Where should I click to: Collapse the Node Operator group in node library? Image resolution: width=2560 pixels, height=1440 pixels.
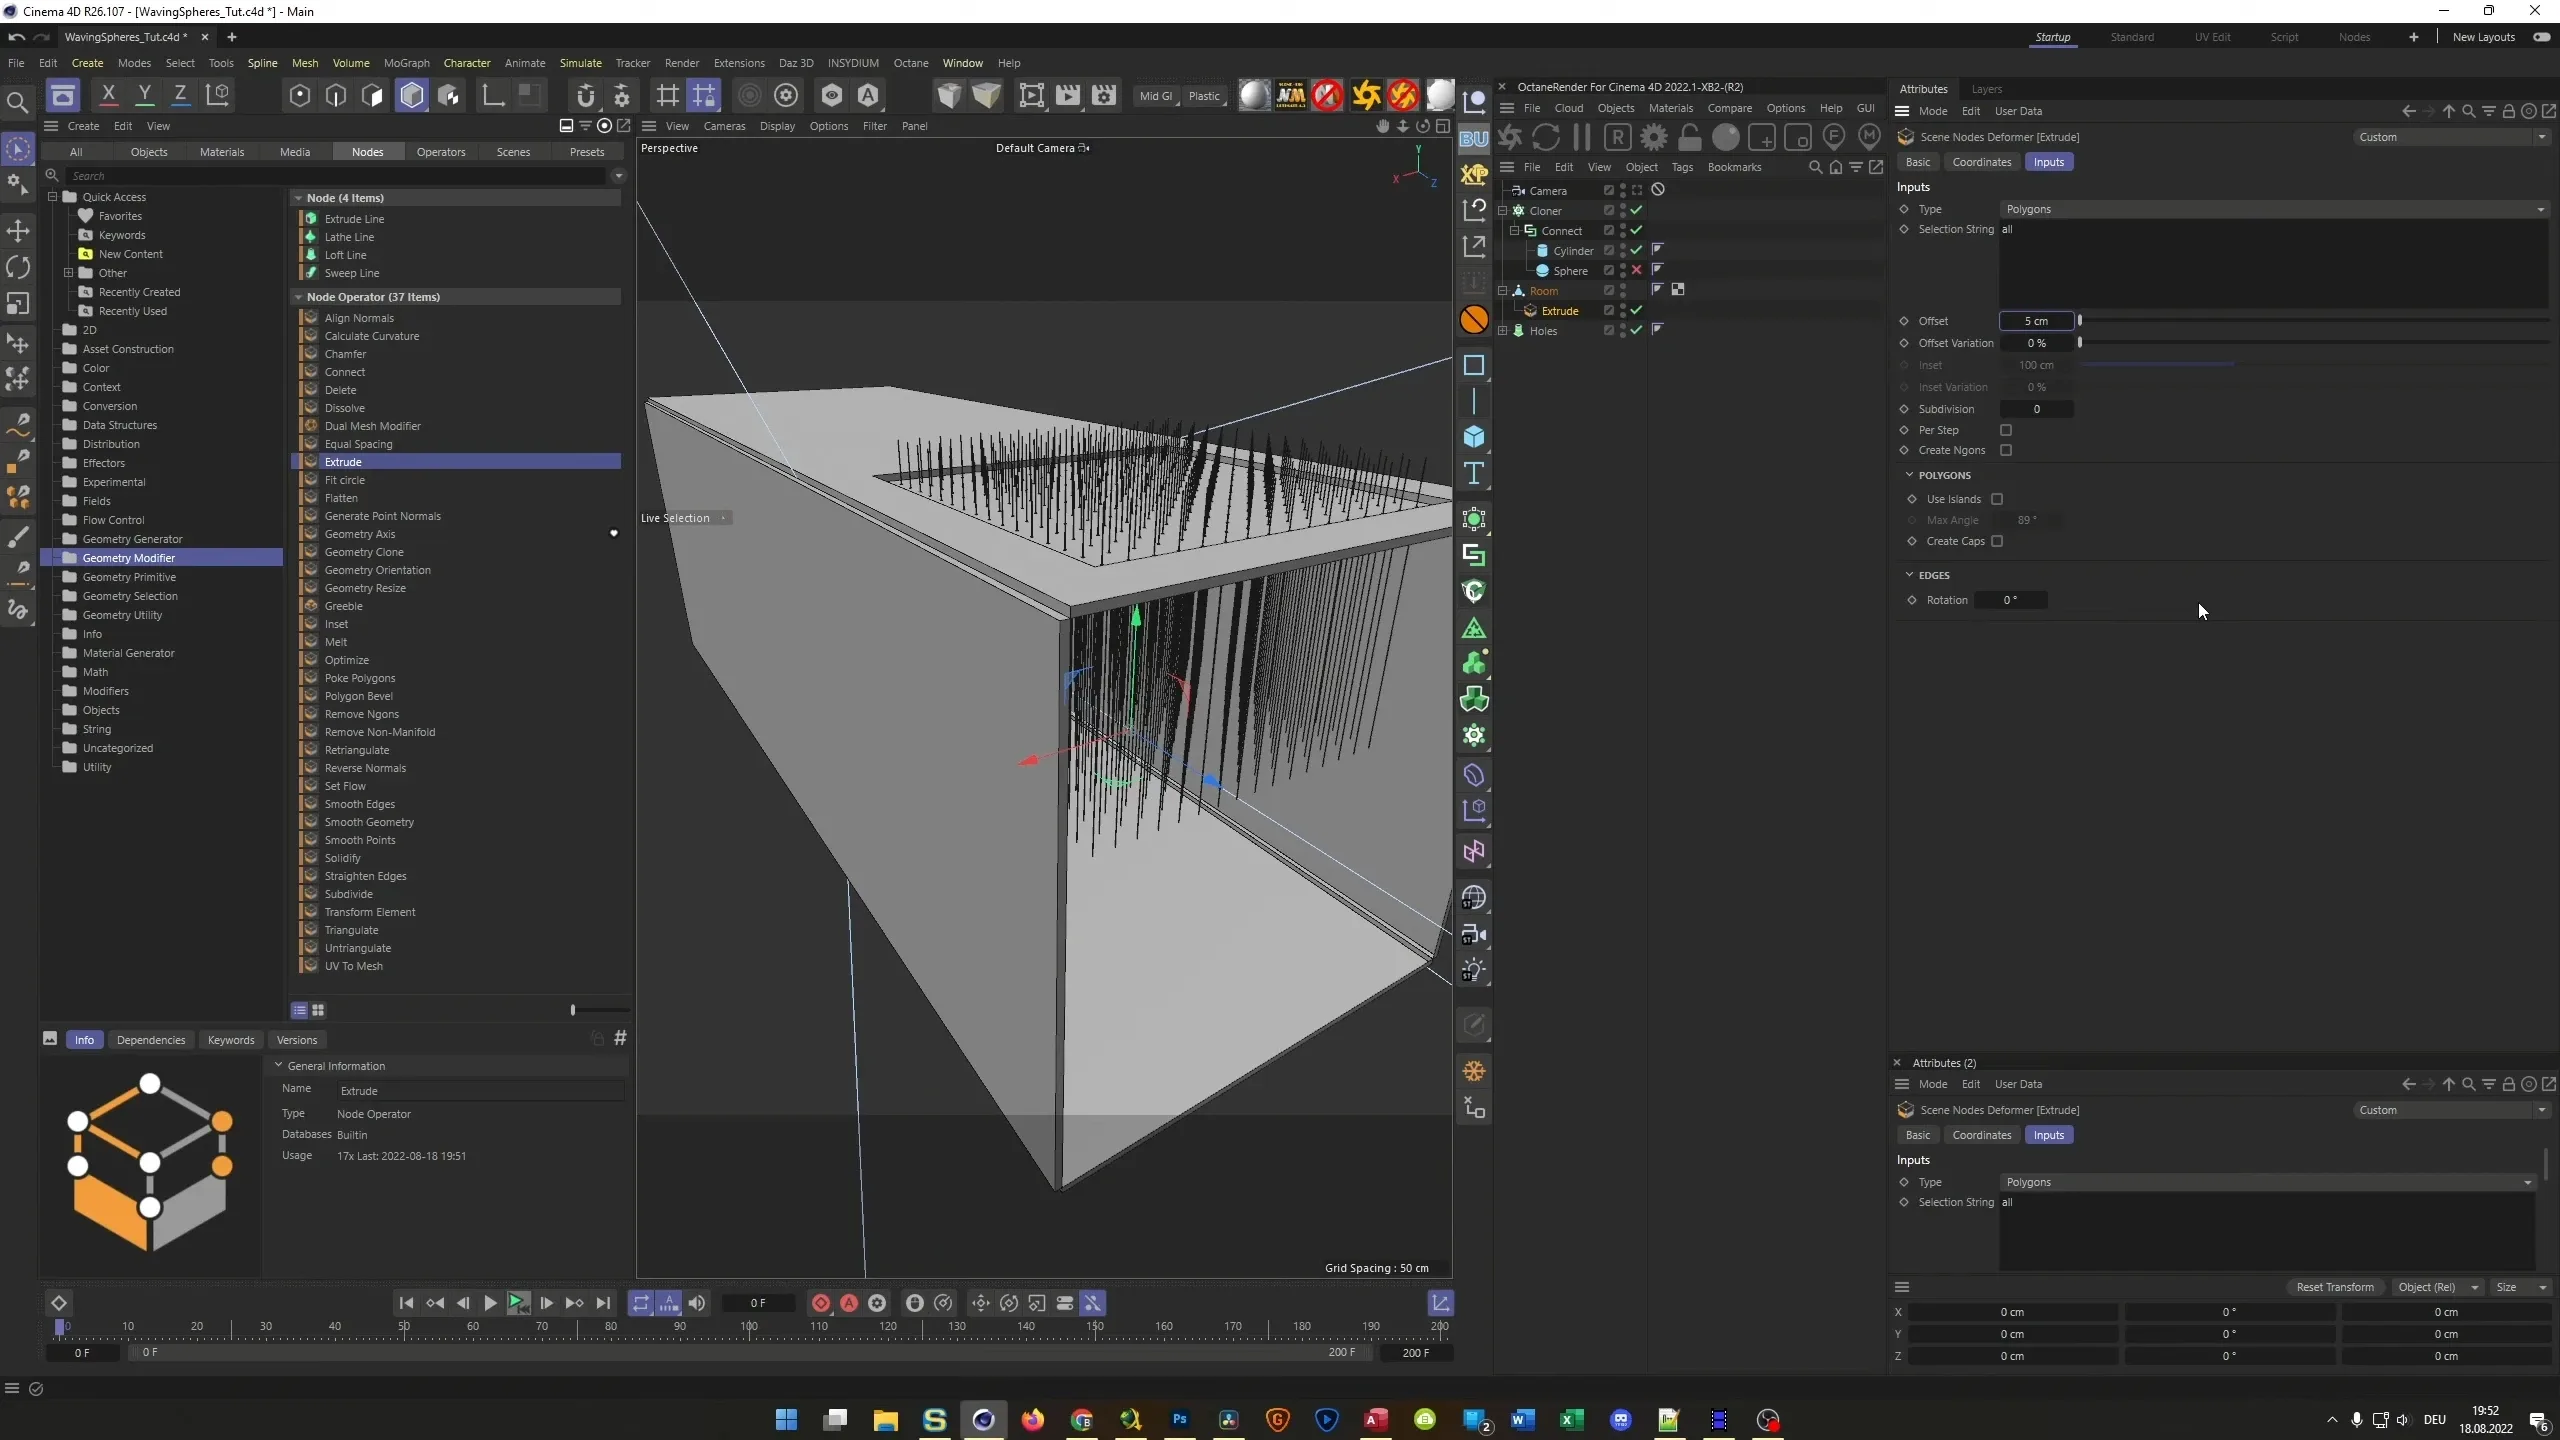coord(298,297)
